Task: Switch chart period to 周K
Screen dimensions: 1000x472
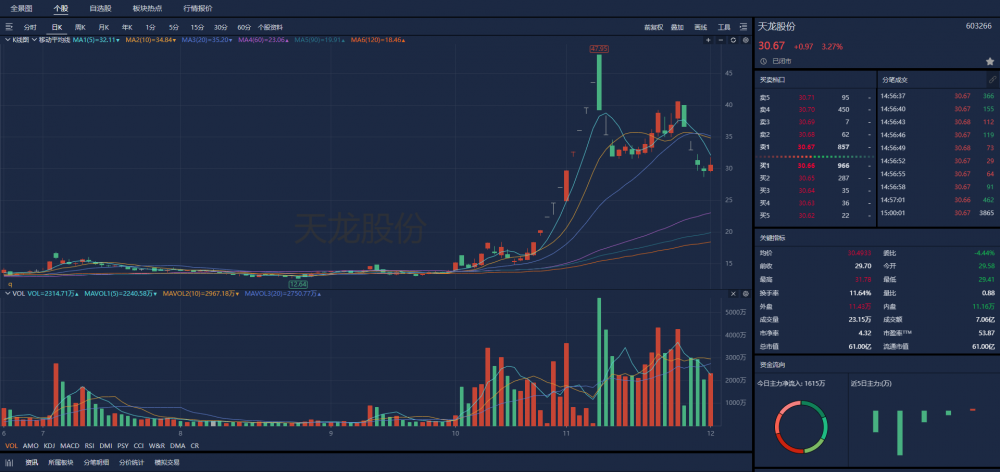Action: [x=80, y=27]
